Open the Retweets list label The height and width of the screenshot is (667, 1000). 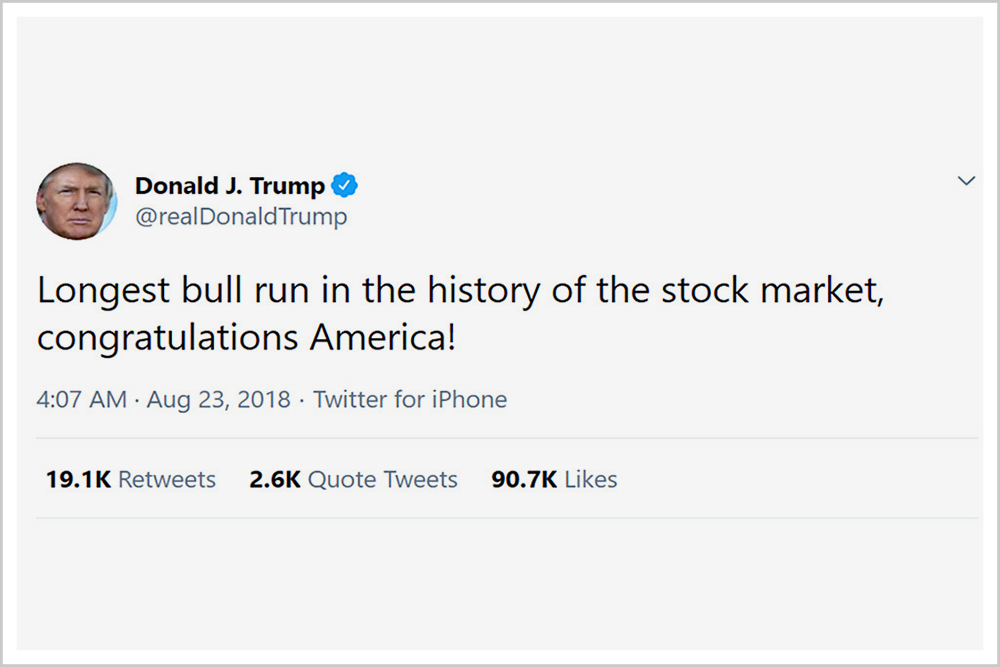pyautogui.click(x=167, y=480)
